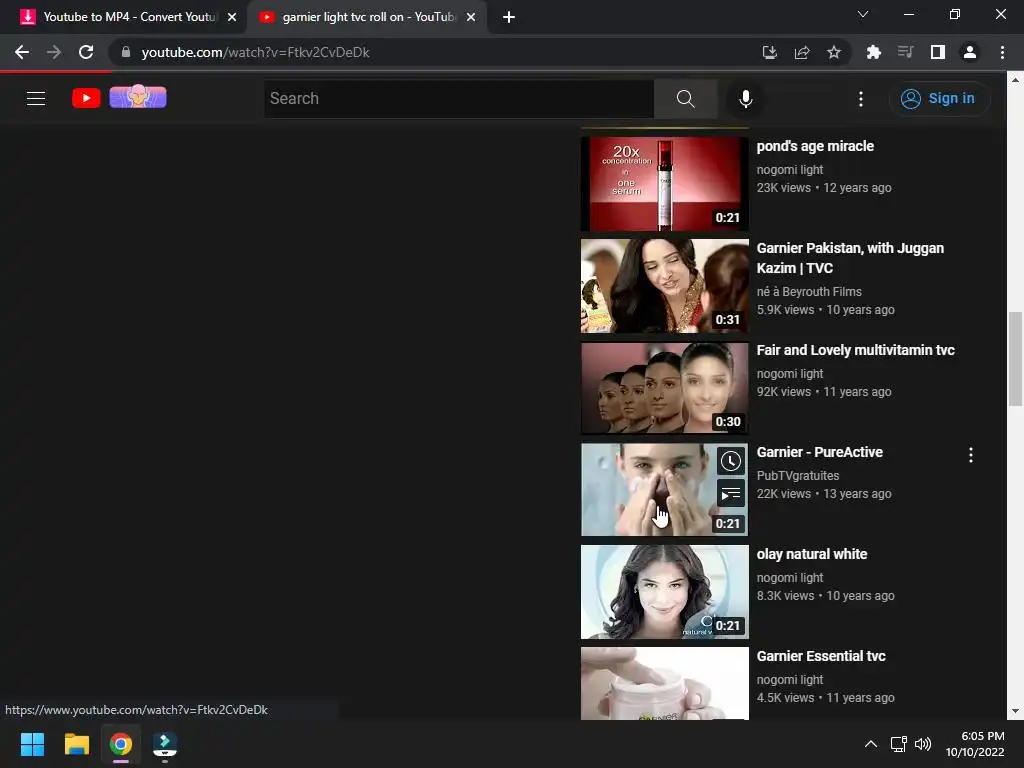Open the Garnier - PureActive video thumbnail

[x=665, y=490]
